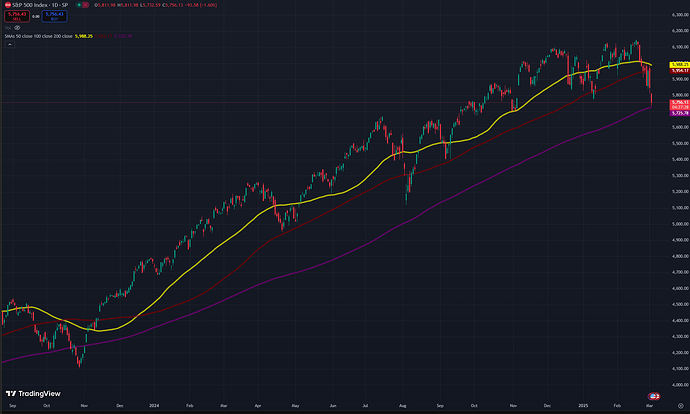This screenshot has height=414, width=690.
Task: Click the S&P 500 Index symbol icon
Action: [x=8, y=5]
